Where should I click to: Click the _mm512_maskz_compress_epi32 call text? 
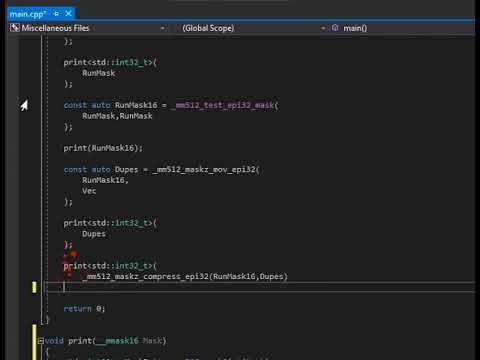145,276
